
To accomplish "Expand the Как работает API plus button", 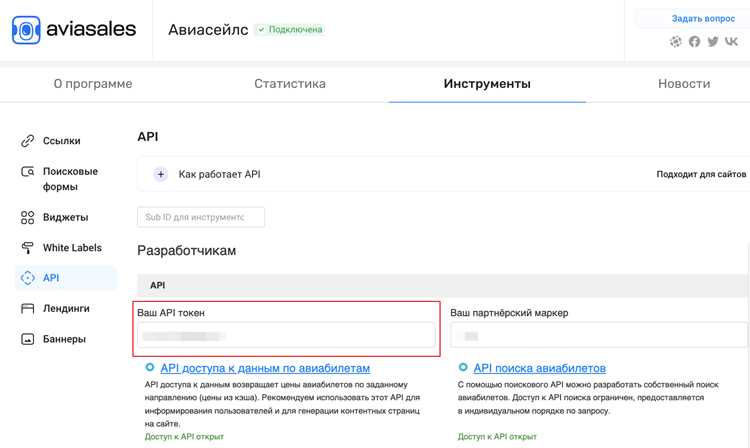I will click(x=161, y=175).
